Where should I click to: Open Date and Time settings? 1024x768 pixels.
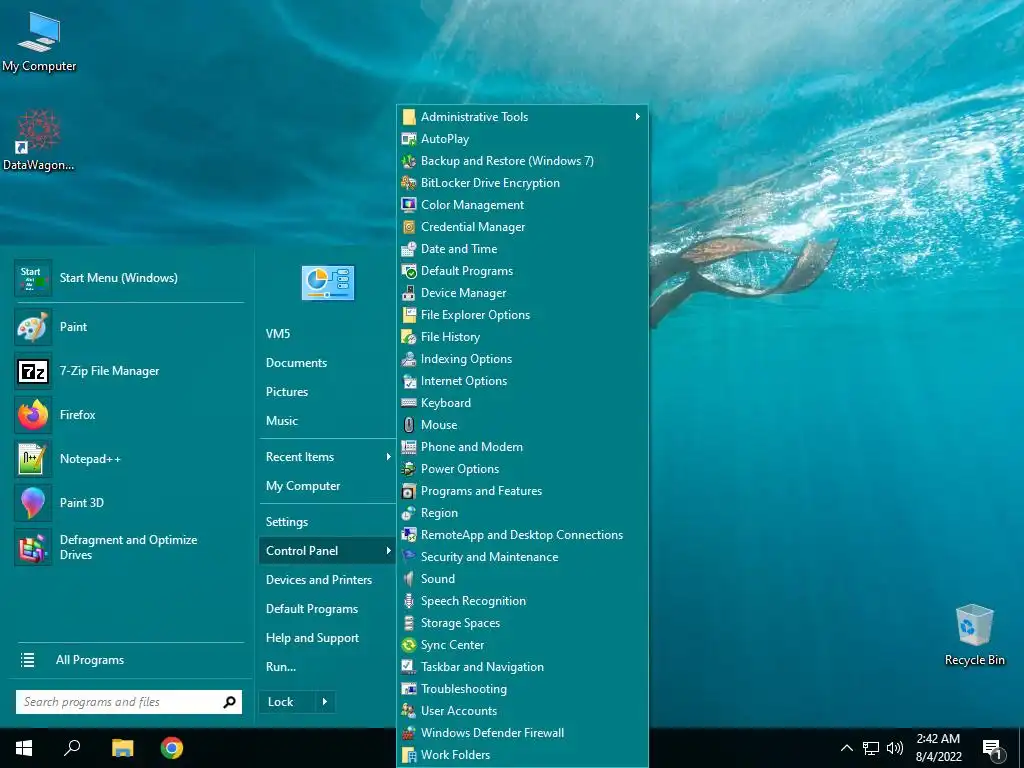click(x=522, y=249)
